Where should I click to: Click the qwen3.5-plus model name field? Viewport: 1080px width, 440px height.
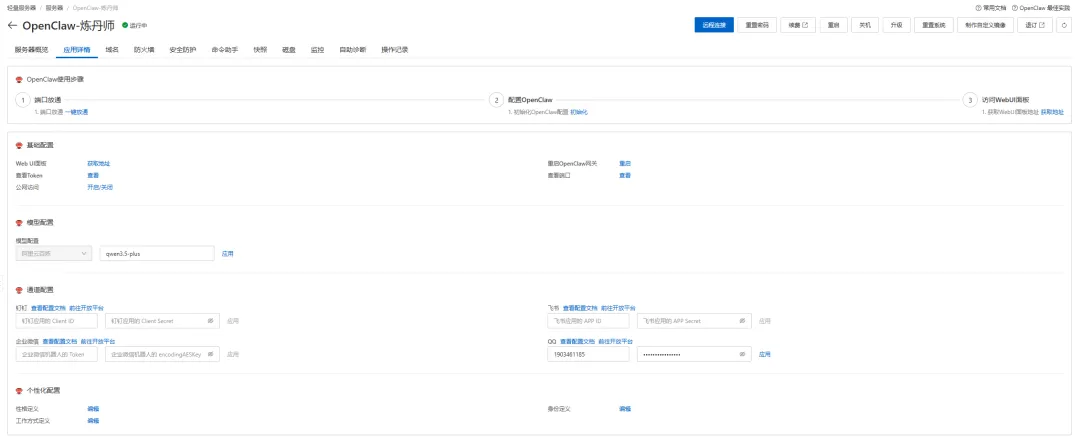point(157,253)
